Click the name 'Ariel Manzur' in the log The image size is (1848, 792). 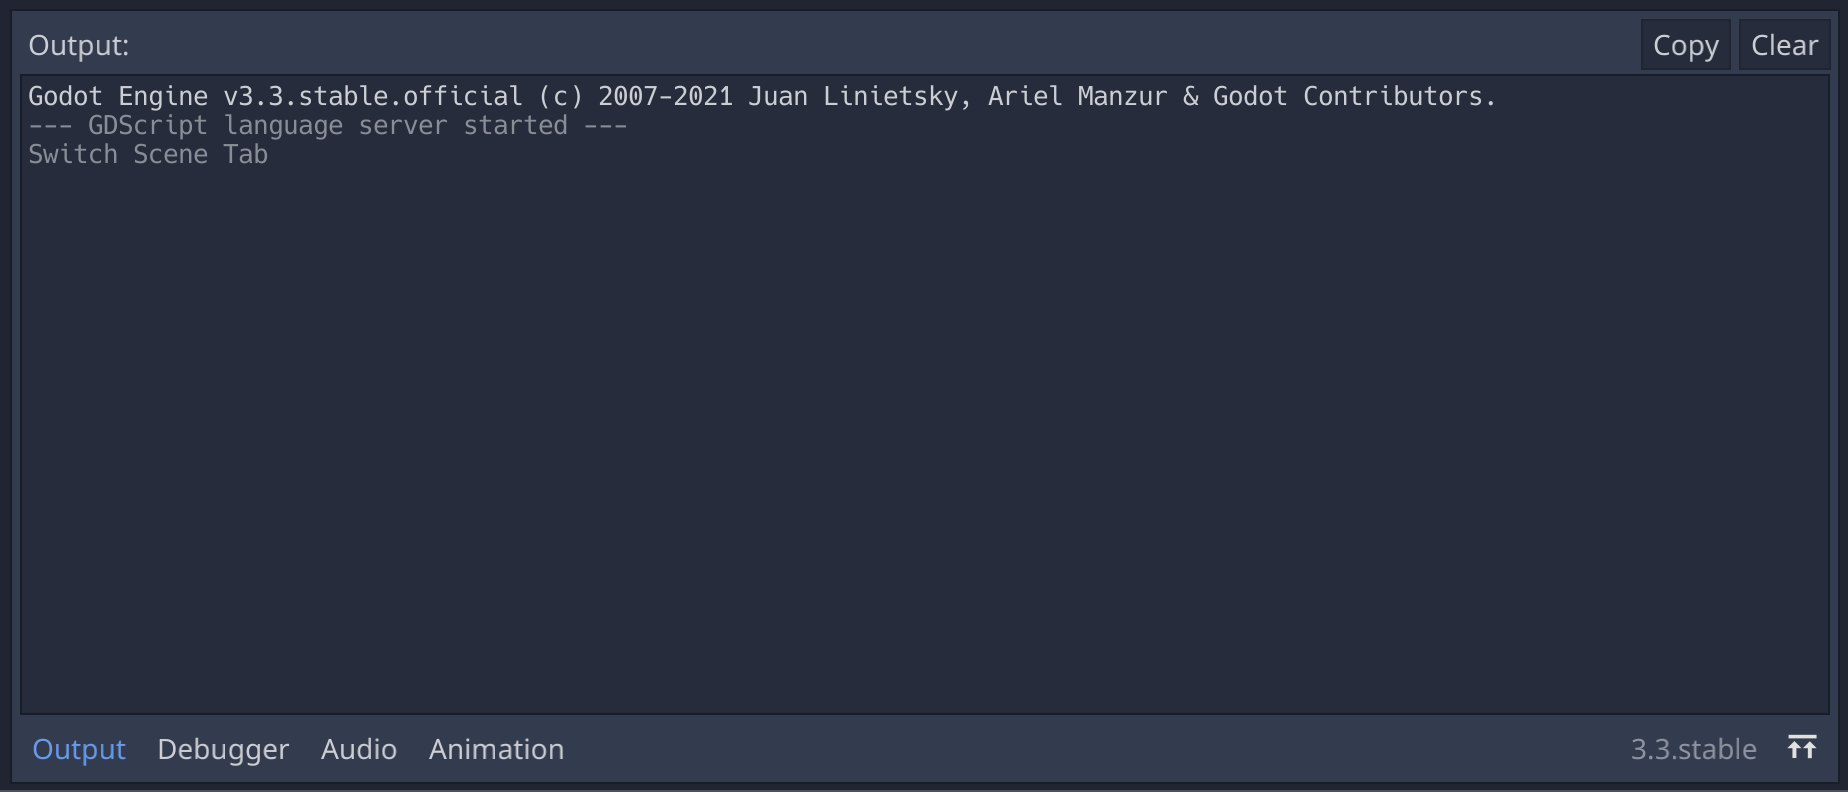(1078, 97)
